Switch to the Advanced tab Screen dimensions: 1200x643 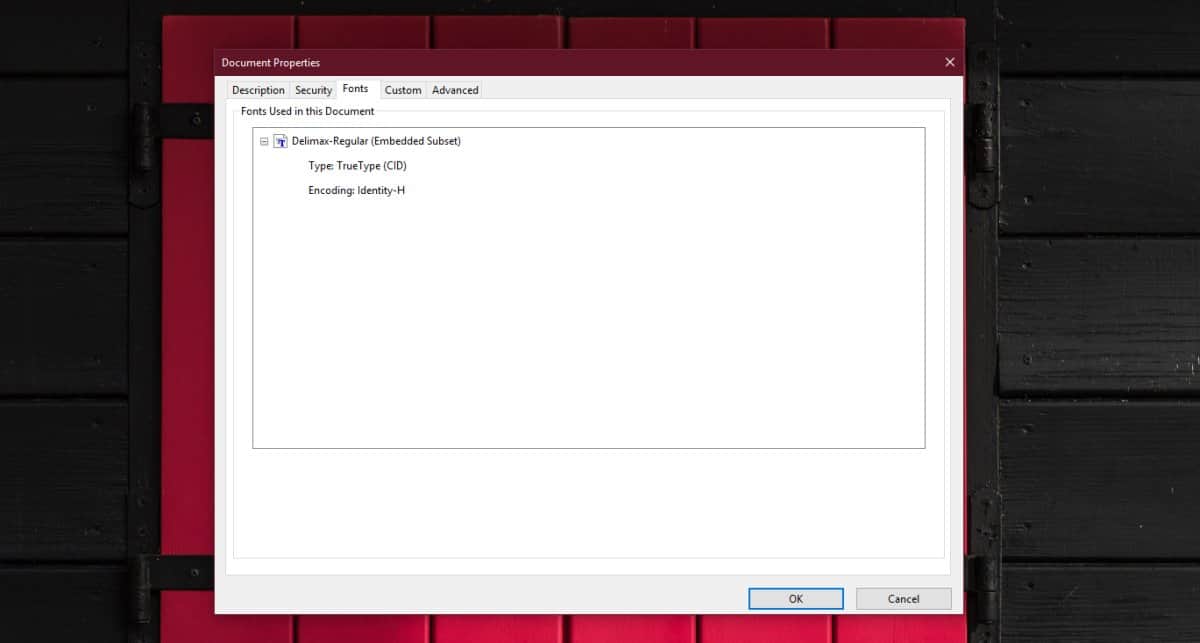(455, 90)
